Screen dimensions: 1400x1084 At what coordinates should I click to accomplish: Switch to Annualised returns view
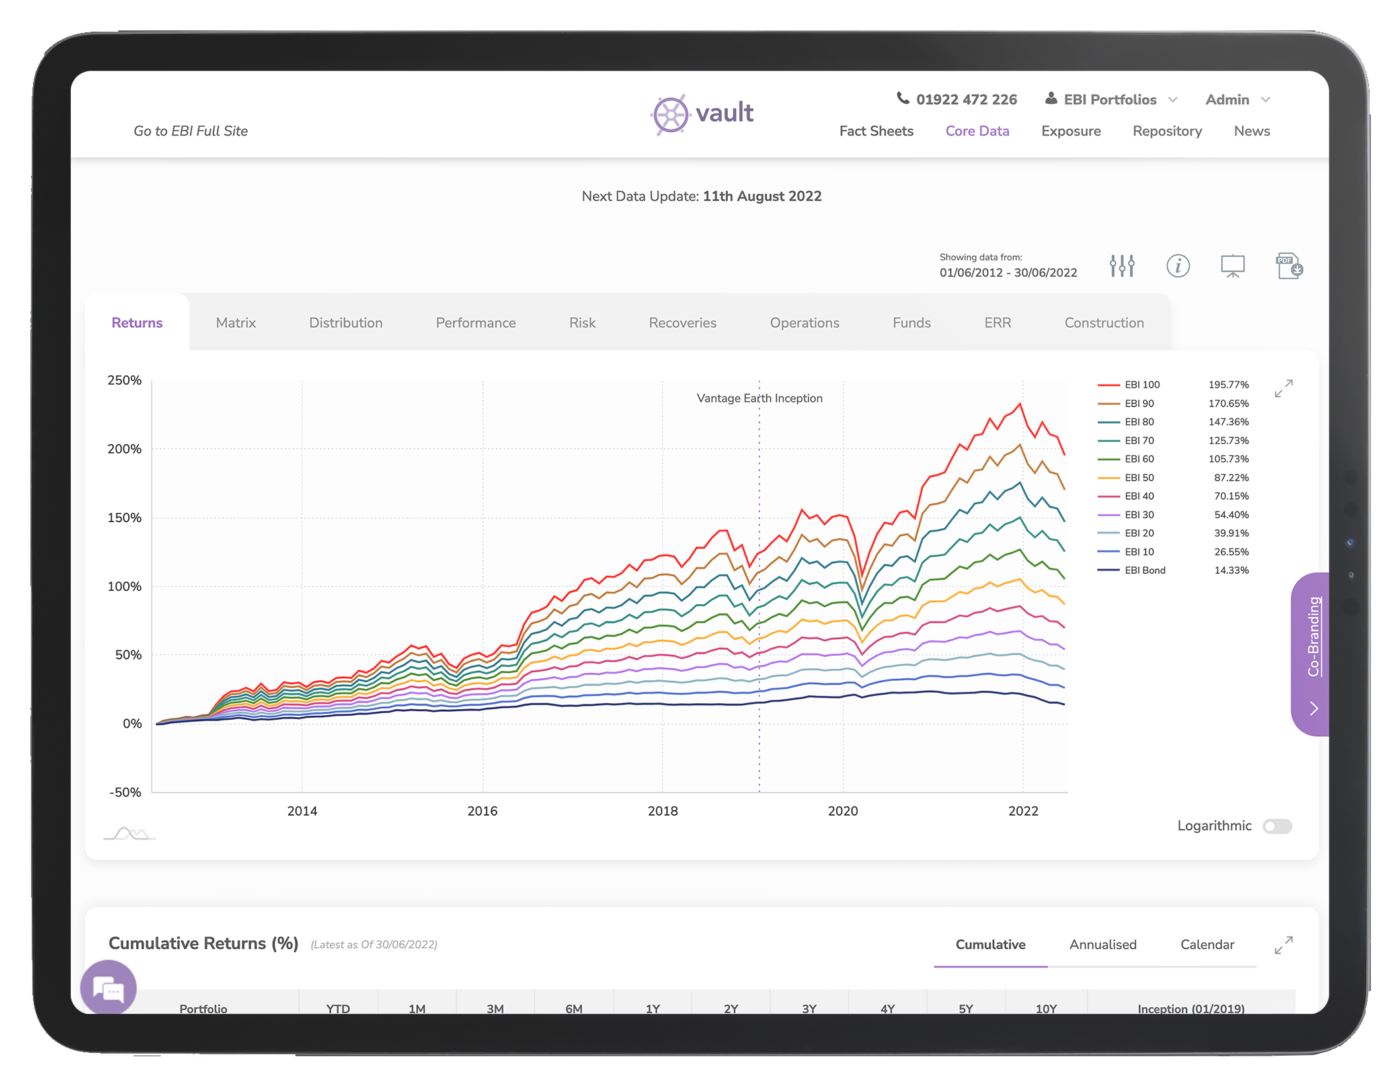click(1103, 944)
